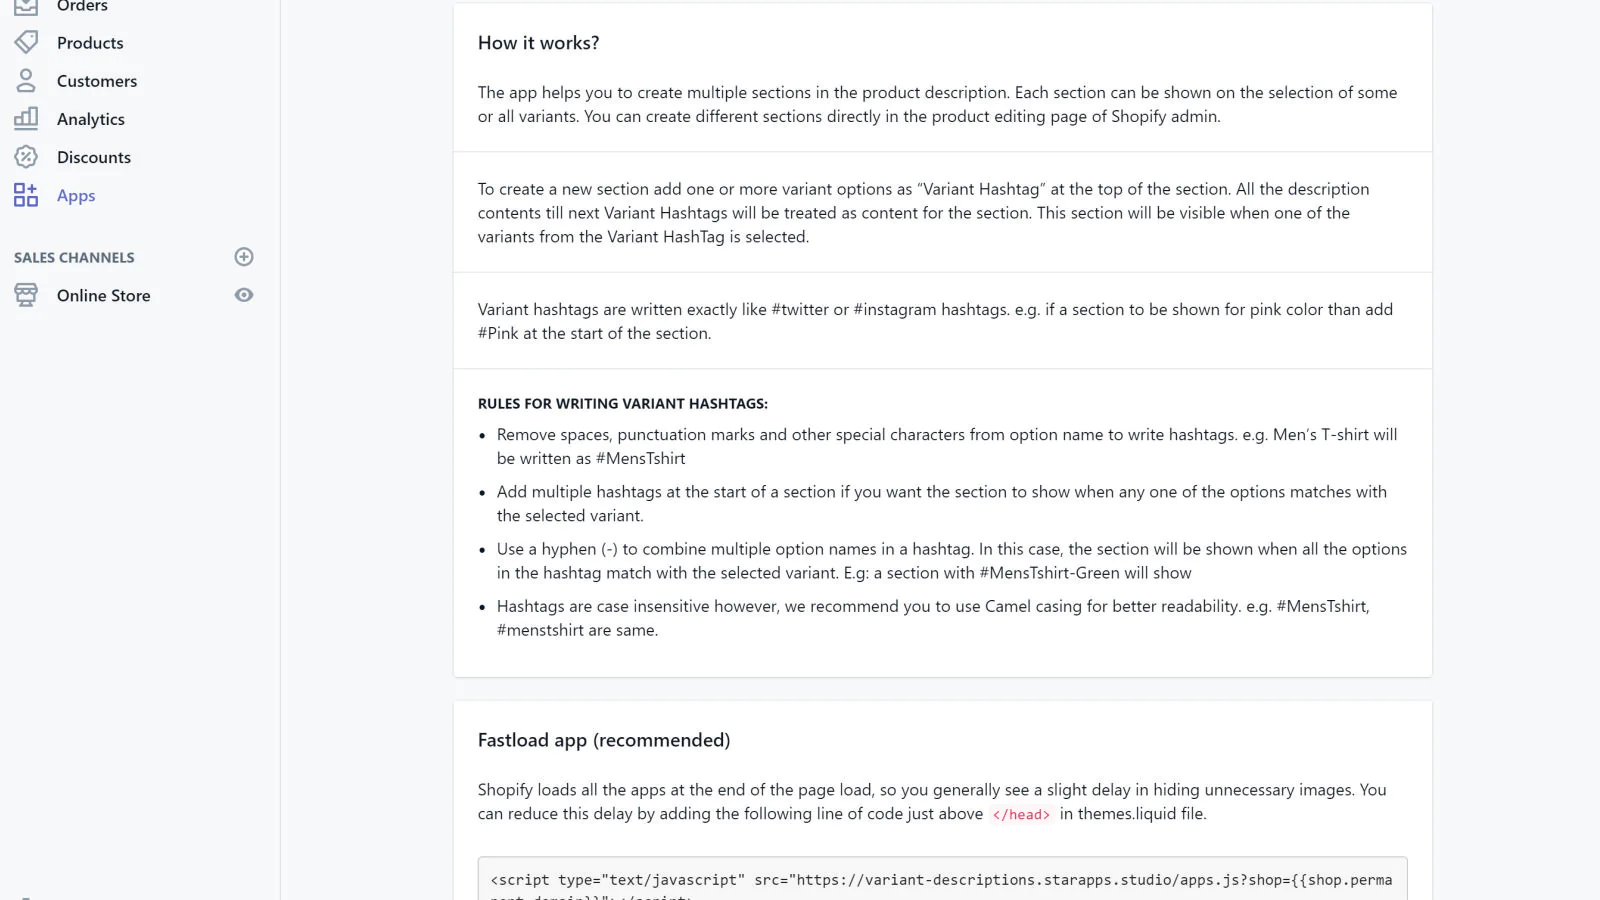Click the </head> inline code tag
1600x900 pixels.
coord(1021,815)
